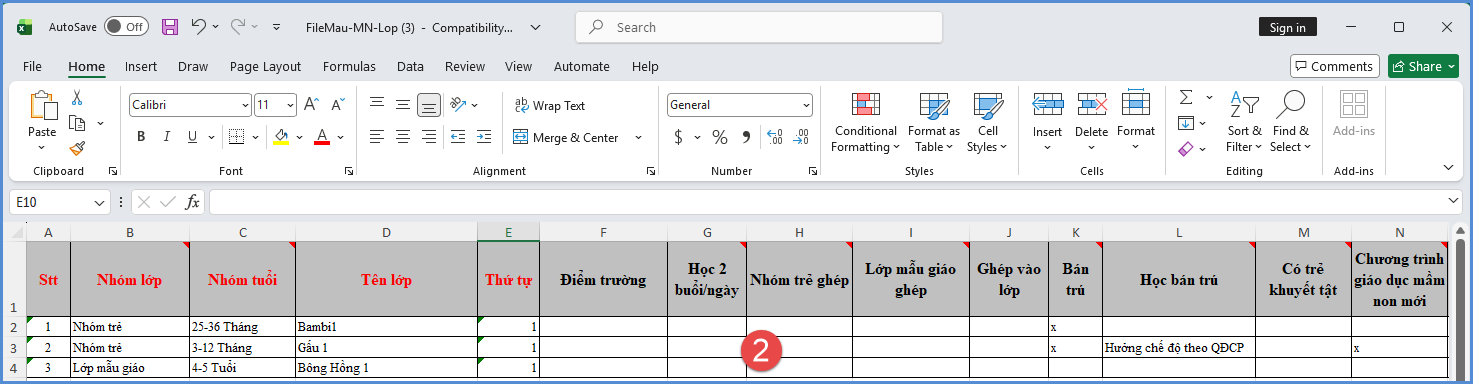The image size is (1473, 384).
Task: Open Find & Select menu
Action: coord(1291,123)
